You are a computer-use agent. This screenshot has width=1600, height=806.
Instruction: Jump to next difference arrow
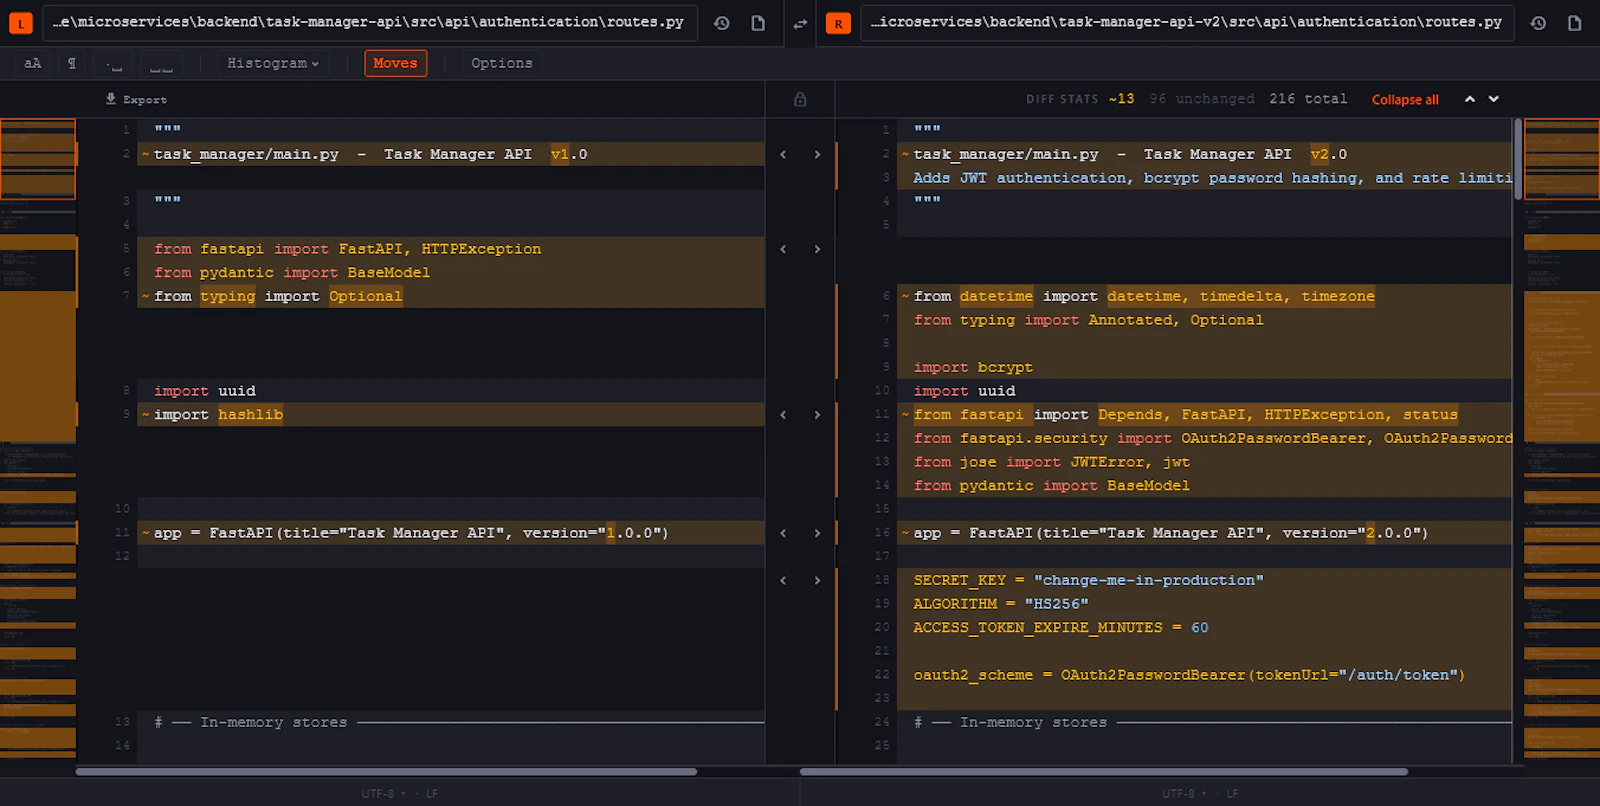click(1494, 99)
